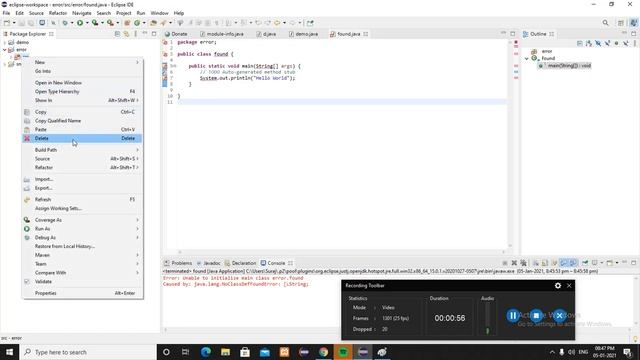640x360 pixels.
Task: Click the New Java Class toolbar icon
Action: click(x=138, y=23)
